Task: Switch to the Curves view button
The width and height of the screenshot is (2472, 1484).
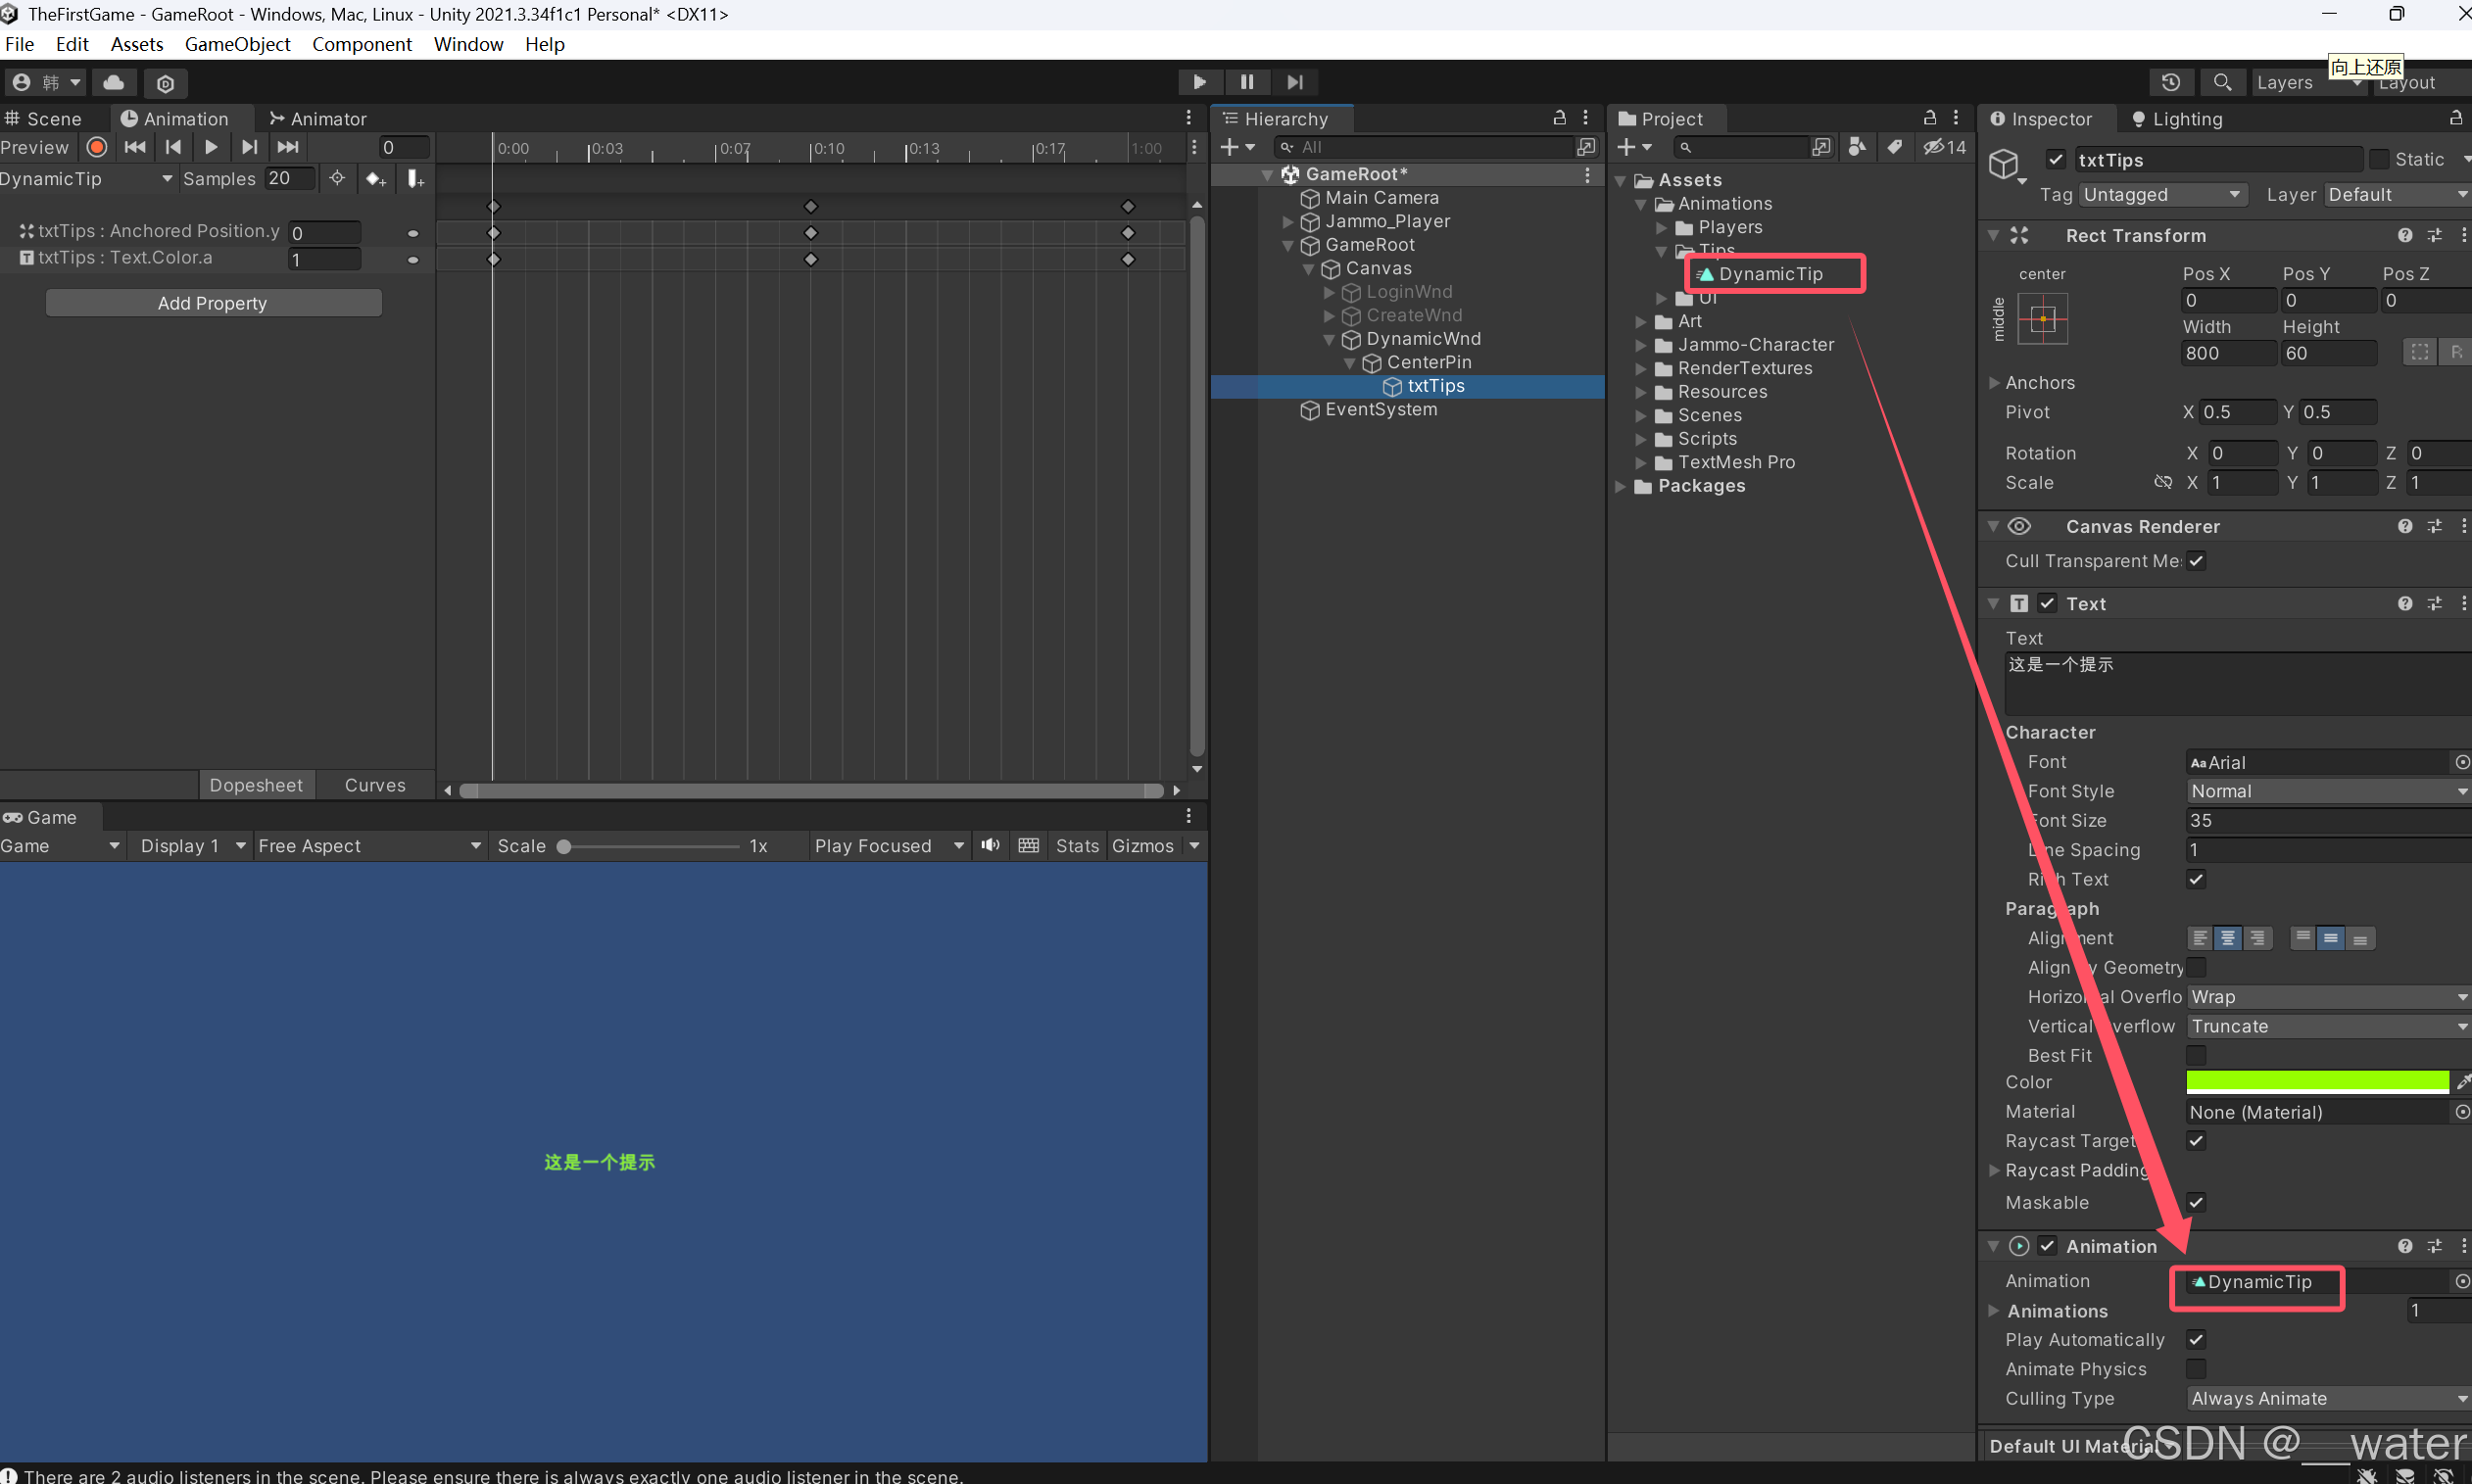Action: pyautogui.click(x=375, y=785)
